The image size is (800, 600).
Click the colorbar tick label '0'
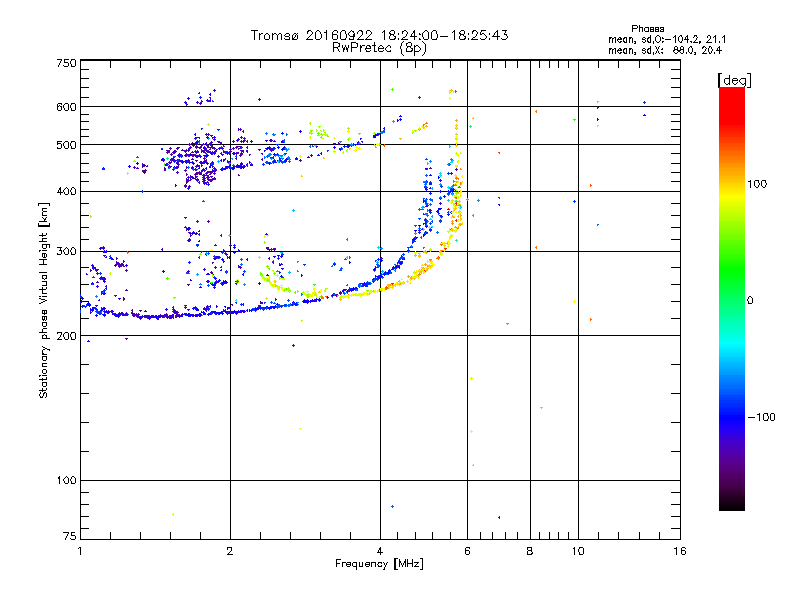point(750,301)
